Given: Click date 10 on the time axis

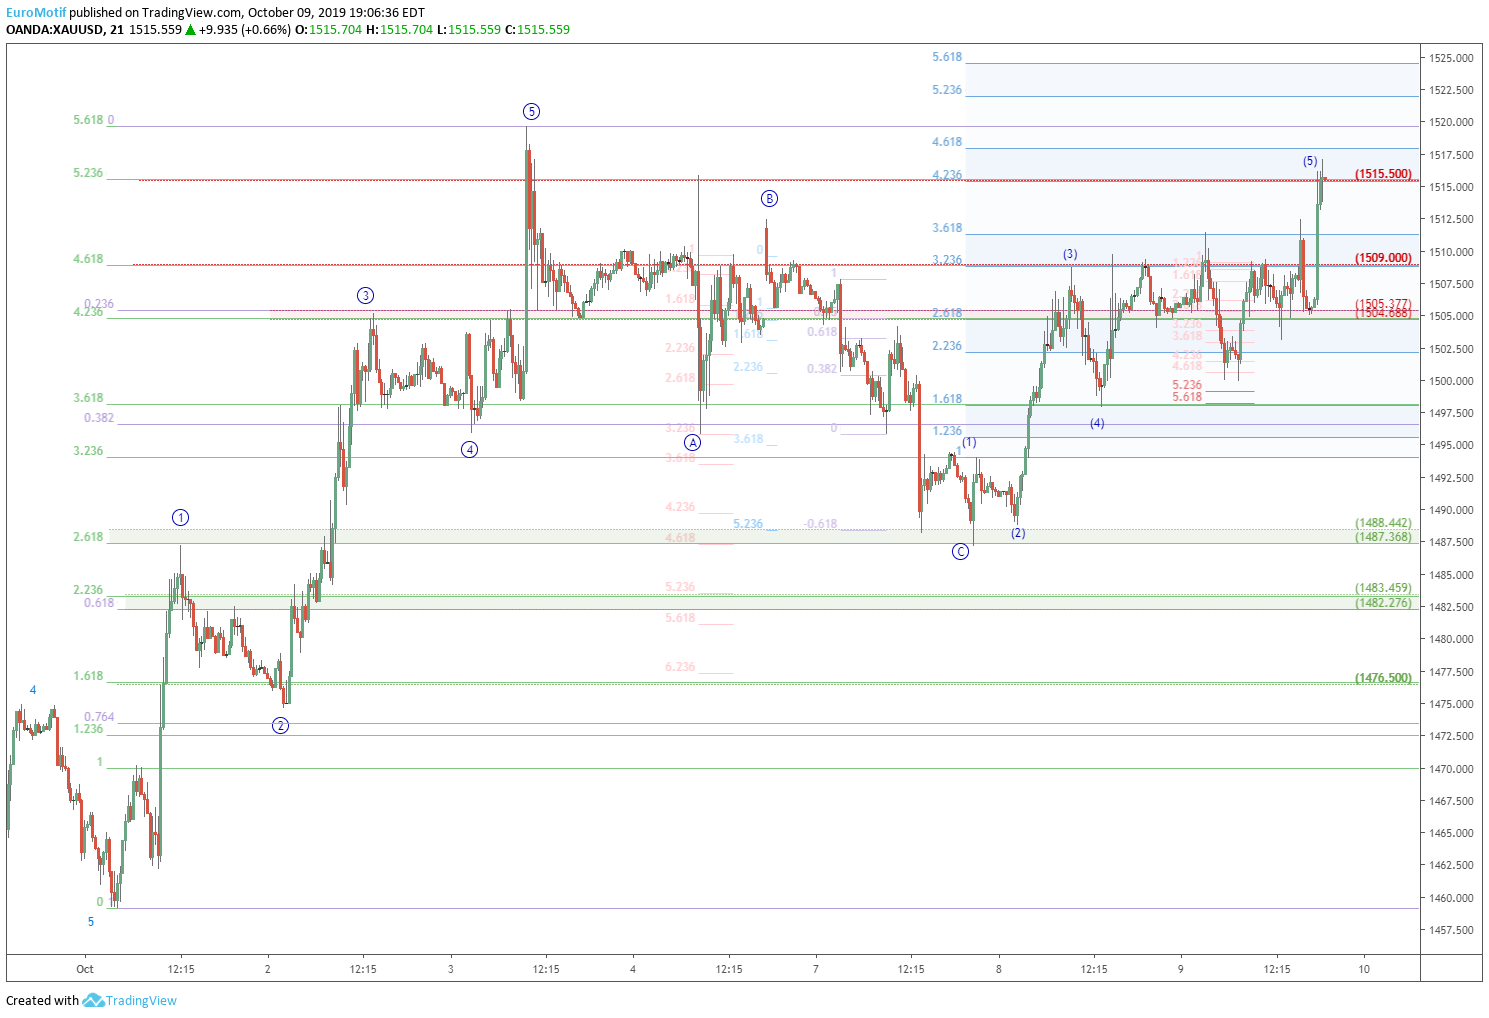Looking at the screenshot, I should click(x=1364, y=969).
